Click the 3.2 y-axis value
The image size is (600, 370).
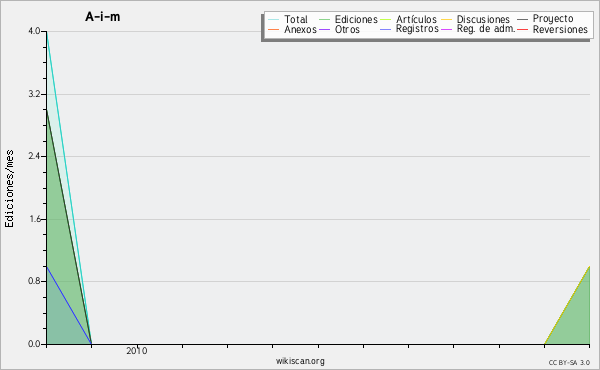[34, 94]
